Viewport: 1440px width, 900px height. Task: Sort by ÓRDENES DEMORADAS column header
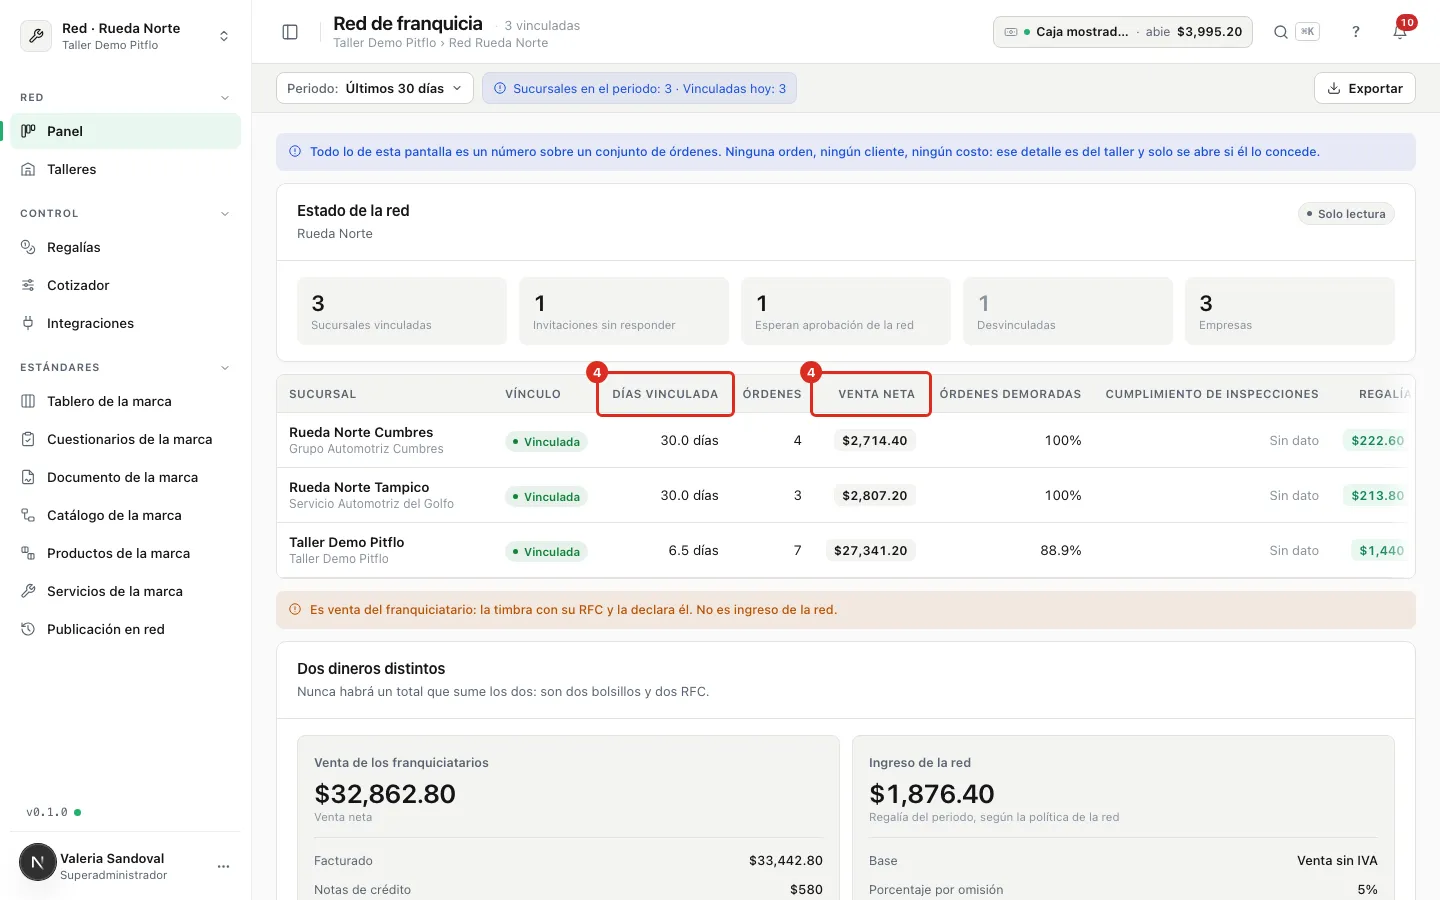tap(1010, 394)
